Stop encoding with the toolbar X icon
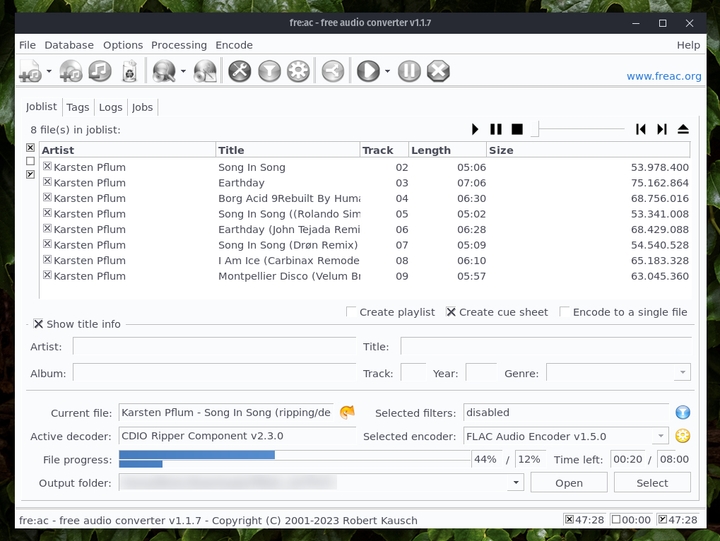The height and width of the screenshot is (541, 720). (439, 71)
